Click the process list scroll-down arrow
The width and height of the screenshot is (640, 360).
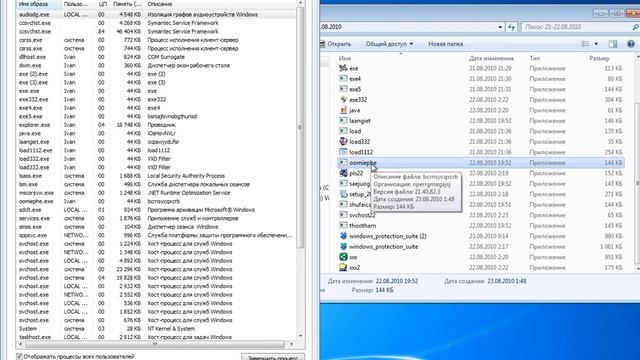coord(300,336)
